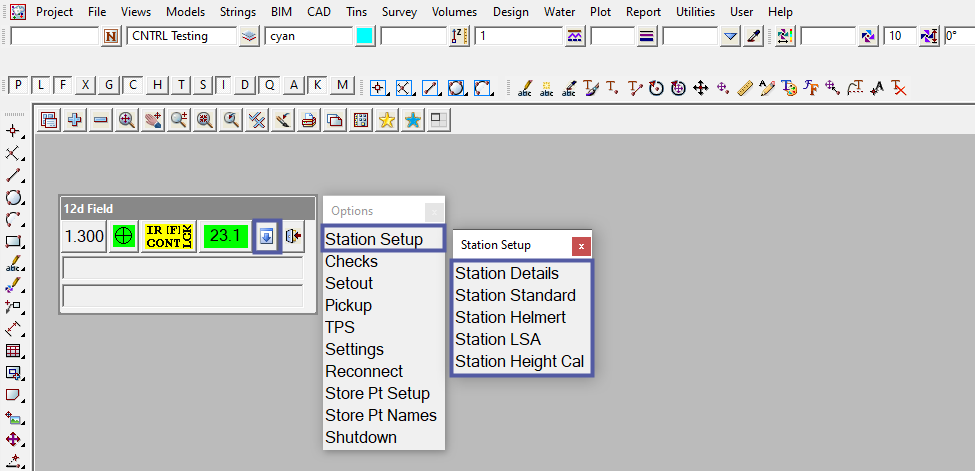Click the model layers icon beside CNTRL Testing
The height and width of the screenshot is (471, 975).
249,36
